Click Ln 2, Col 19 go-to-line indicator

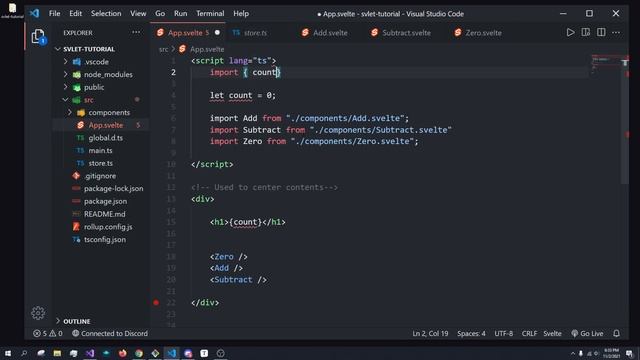click(x=430, y=333)
